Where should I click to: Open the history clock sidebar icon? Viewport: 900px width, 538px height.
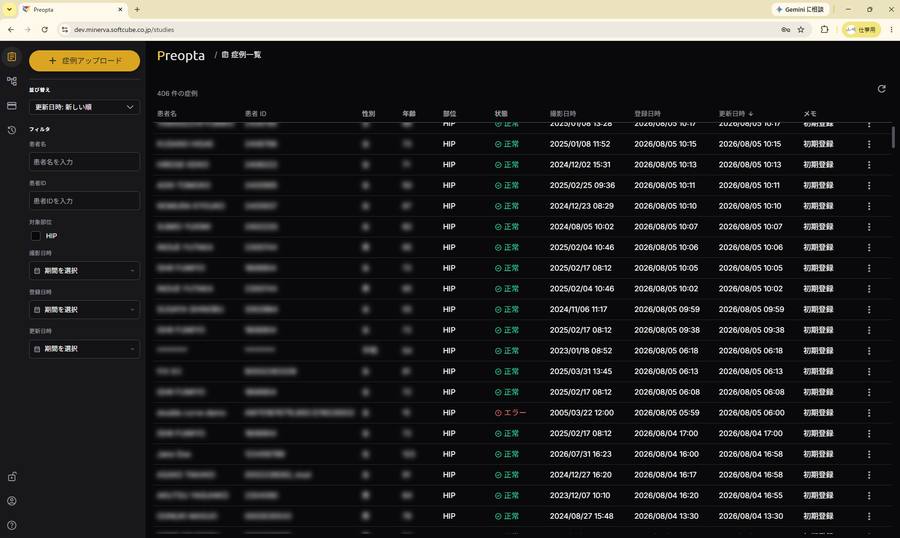tap(11, 130)
